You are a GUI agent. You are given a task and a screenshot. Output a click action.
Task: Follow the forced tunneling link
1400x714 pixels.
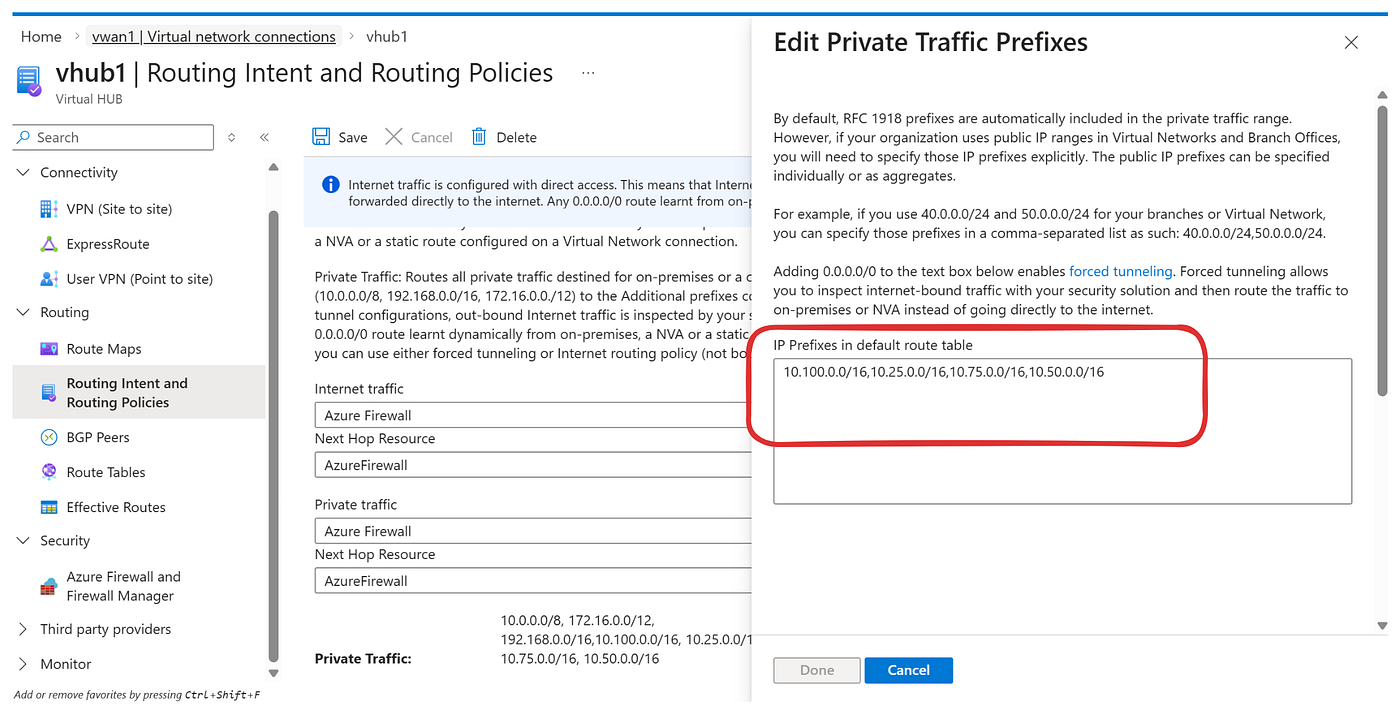pos(1120,271)
